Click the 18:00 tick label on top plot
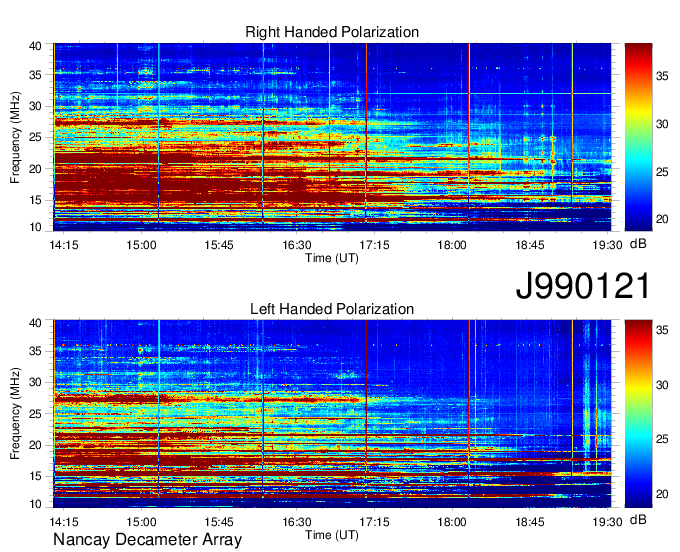 tap(452, 245)
